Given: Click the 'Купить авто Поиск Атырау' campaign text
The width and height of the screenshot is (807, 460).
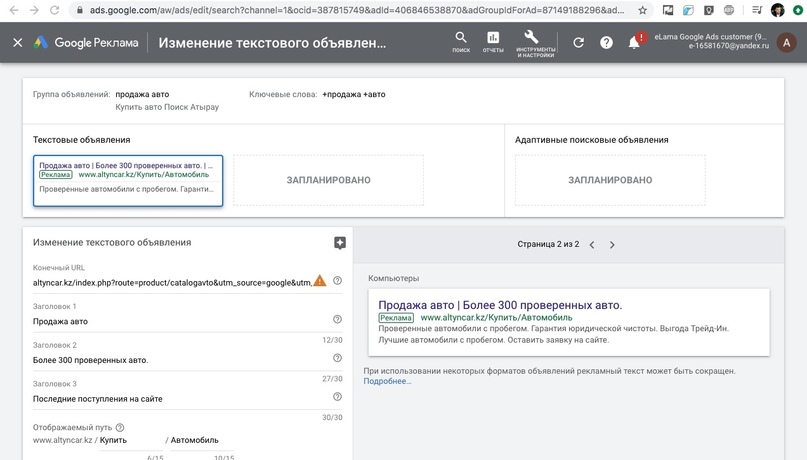Looking at the screenshot, I should pos(167,107).
